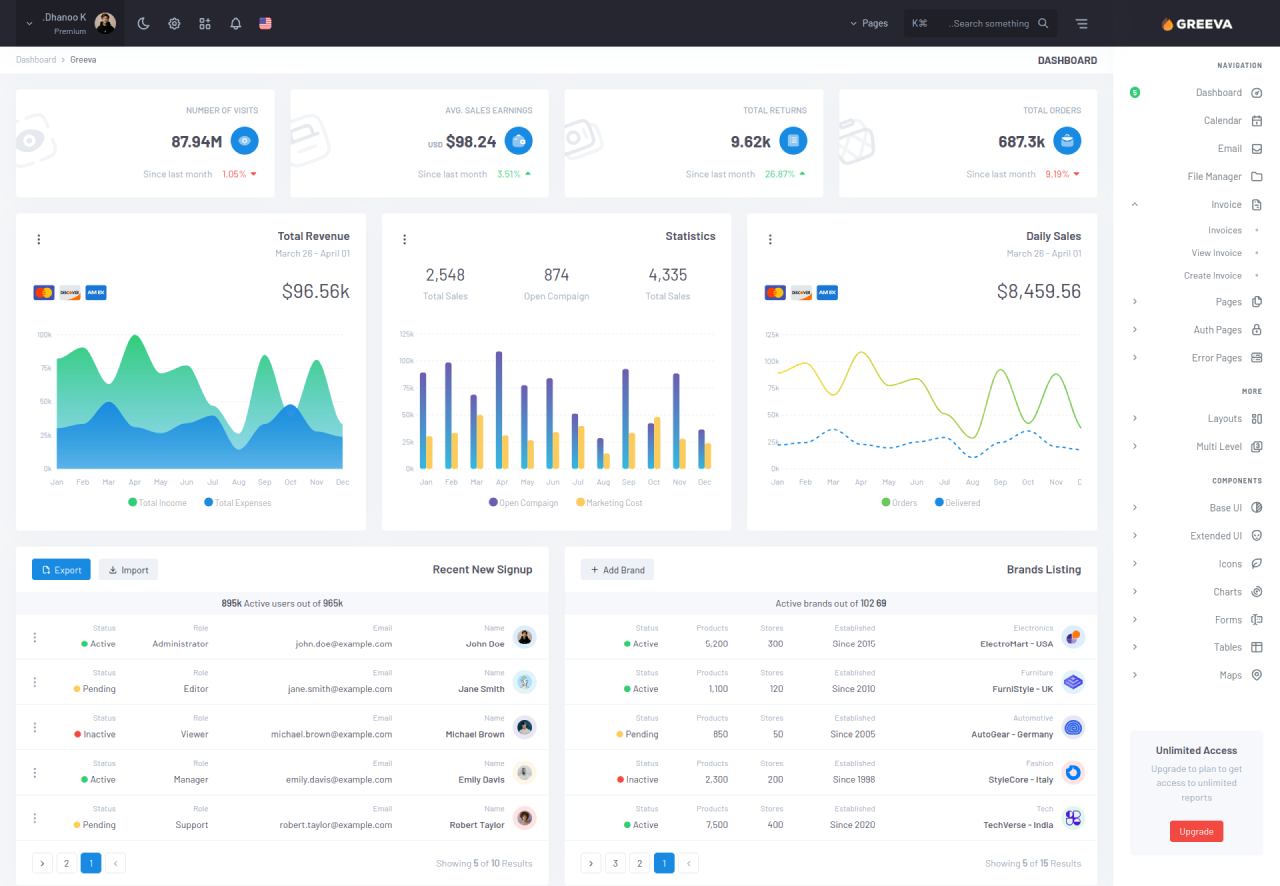The image size is (1280, 886).
Task: Expand the Layouts sidebar section
Action: 1196,418
